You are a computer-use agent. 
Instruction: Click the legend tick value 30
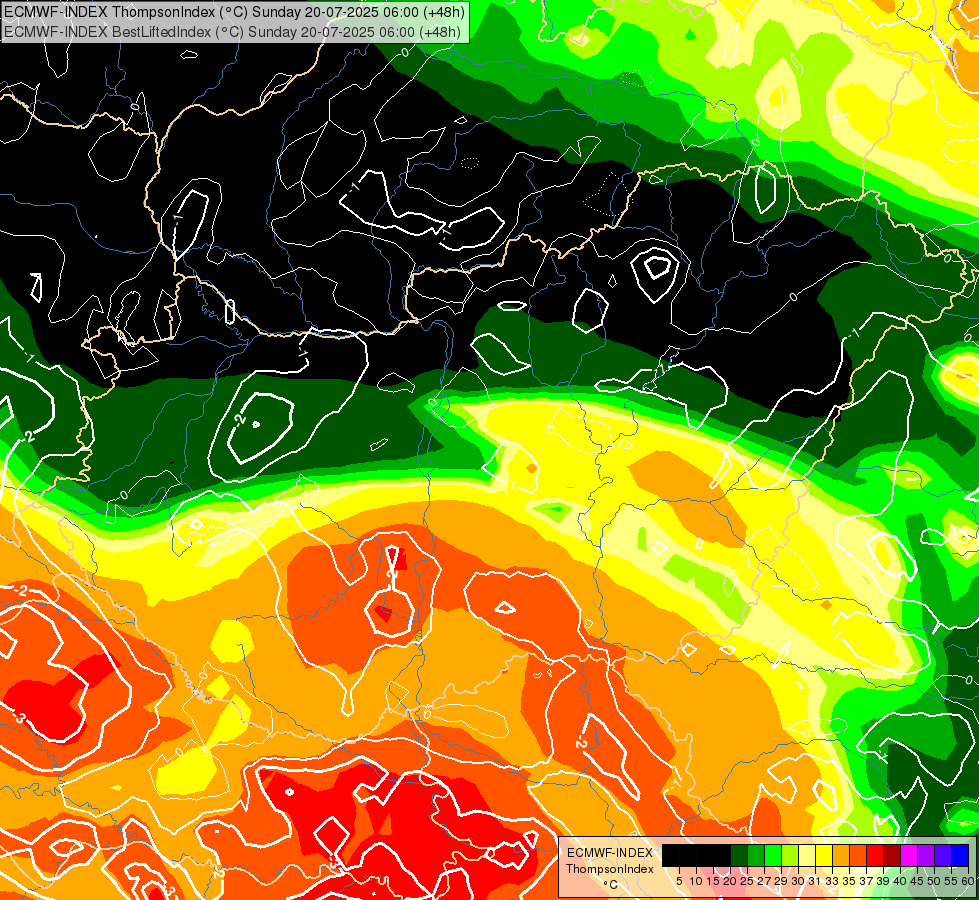(x=798, y=881)
